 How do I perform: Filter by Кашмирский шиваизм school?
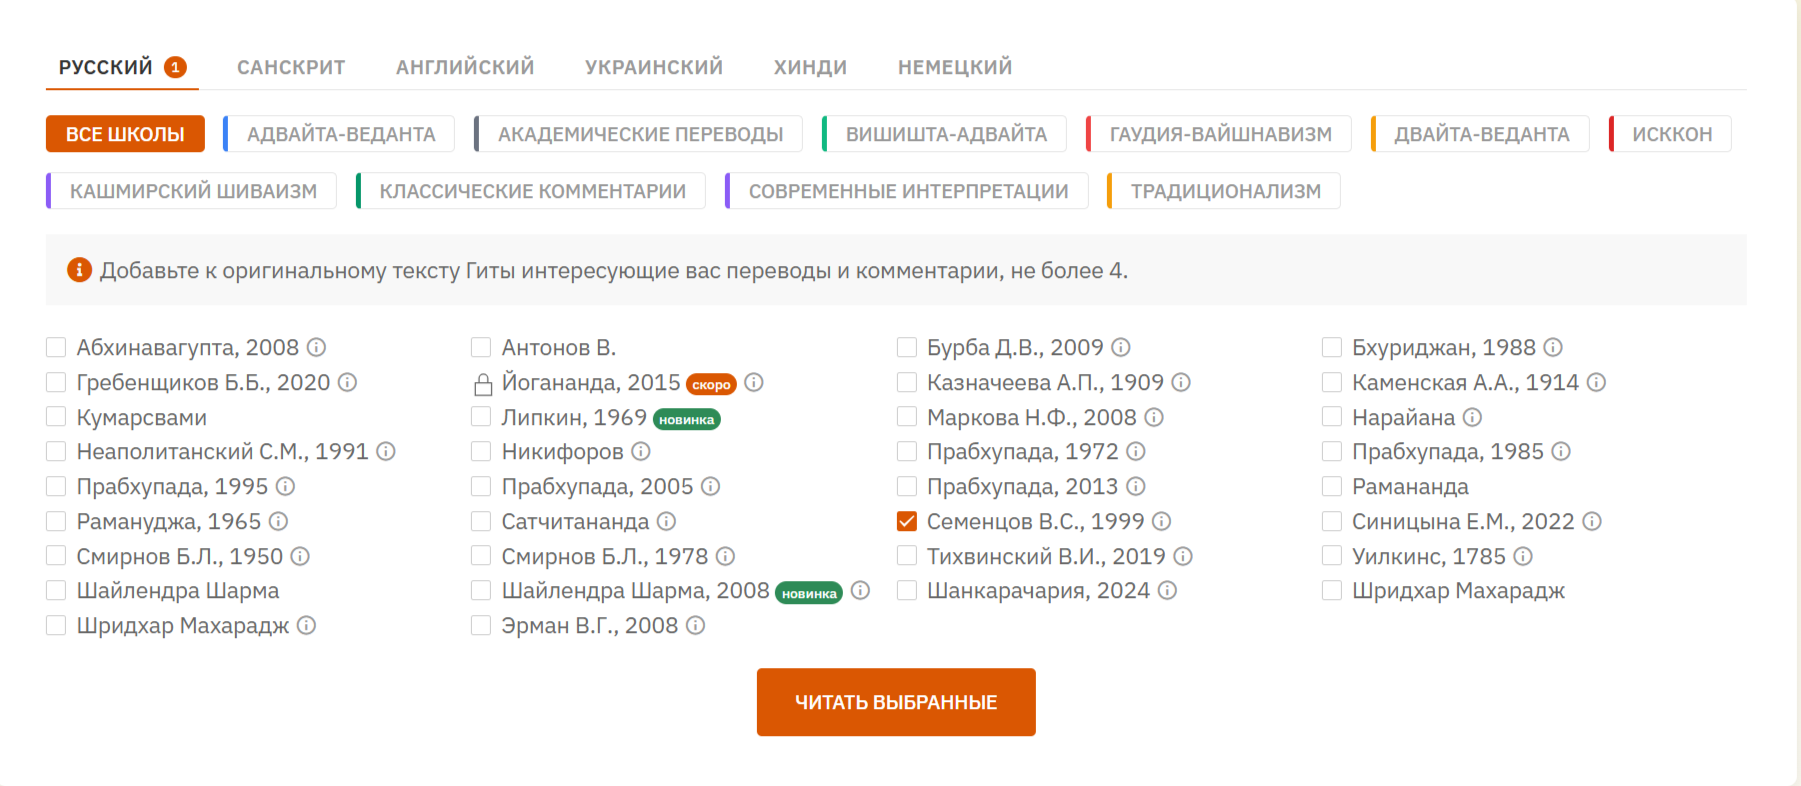pos(191,191)
